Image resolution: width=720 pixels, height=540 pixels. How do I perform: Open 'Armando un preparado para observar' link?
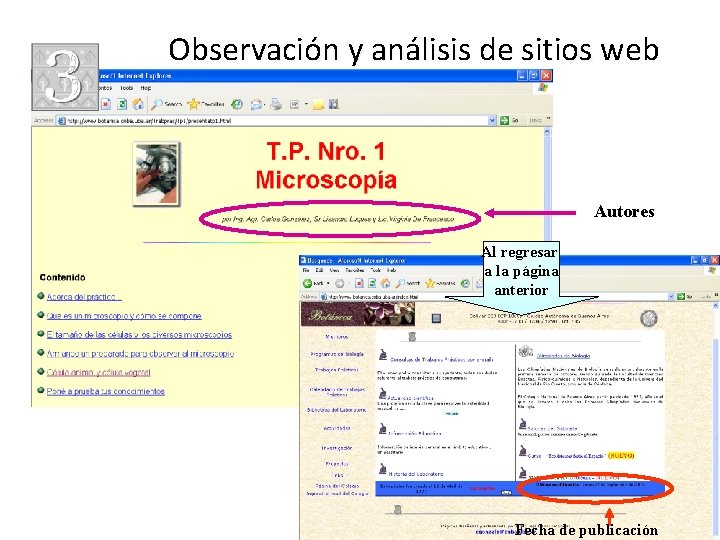pyautogui.click(x=140, y=354)
